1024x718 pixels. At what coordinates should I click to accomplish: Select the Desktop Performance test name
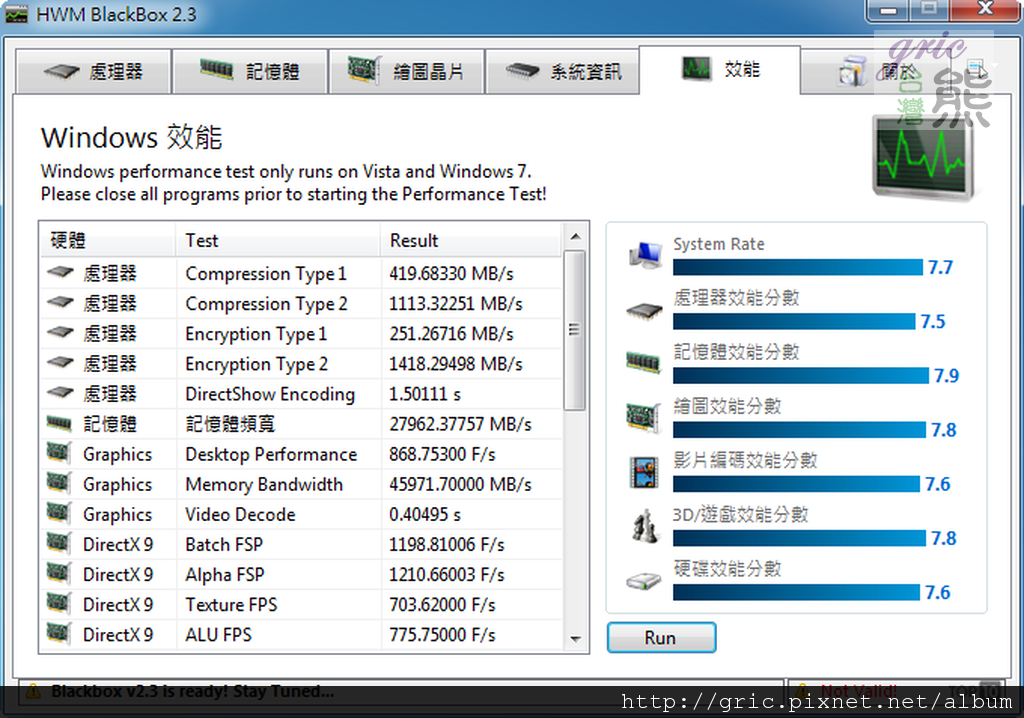click(271, 454)
